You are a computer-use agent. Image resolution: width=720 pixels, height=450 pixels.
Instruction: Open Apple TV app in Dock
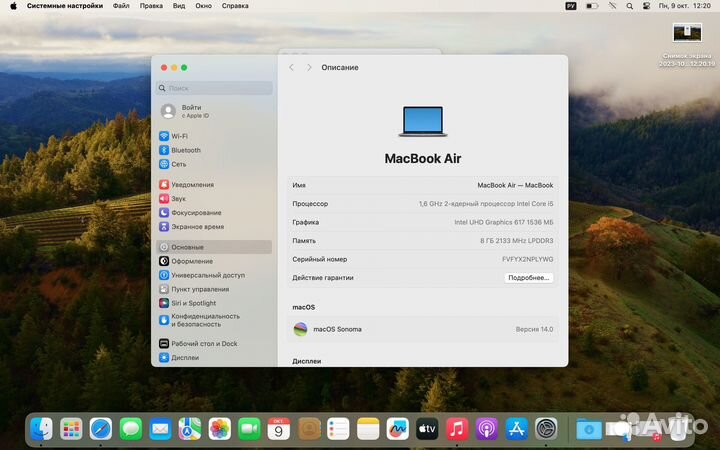pyautogui.click(x=427, y=429)
